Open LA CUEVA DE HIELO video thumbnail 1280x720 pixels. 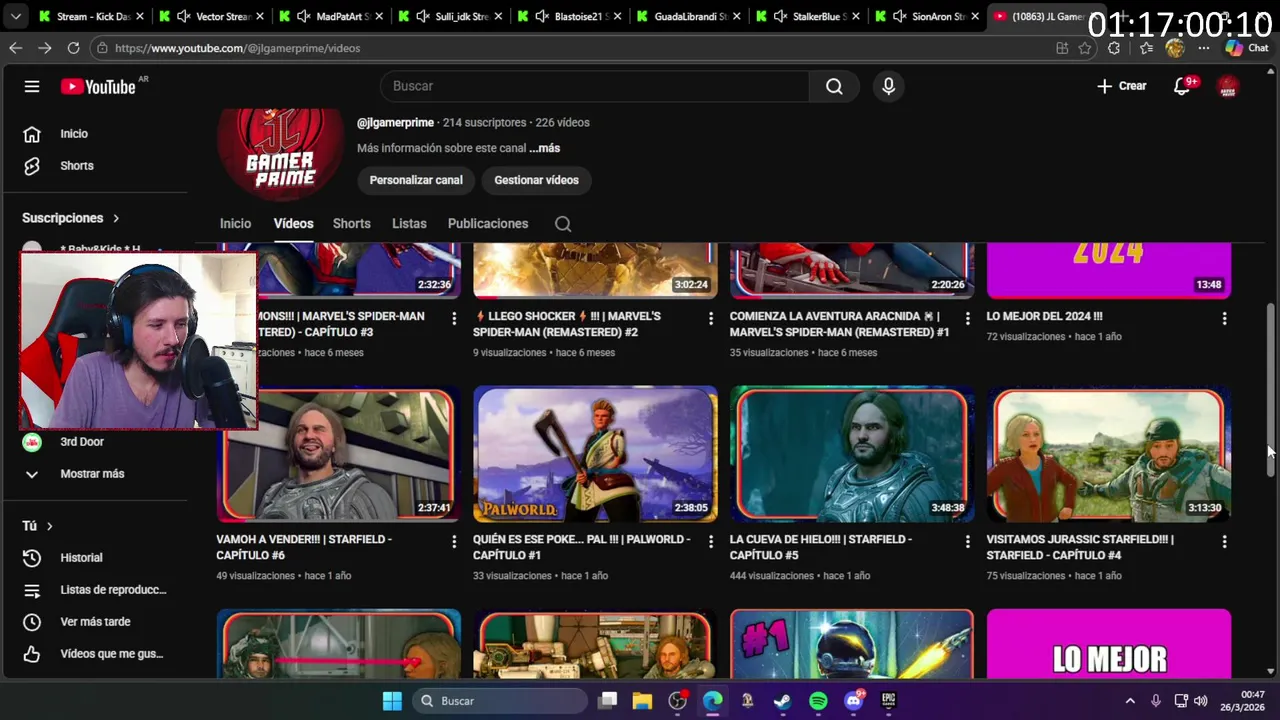[852, 454]
